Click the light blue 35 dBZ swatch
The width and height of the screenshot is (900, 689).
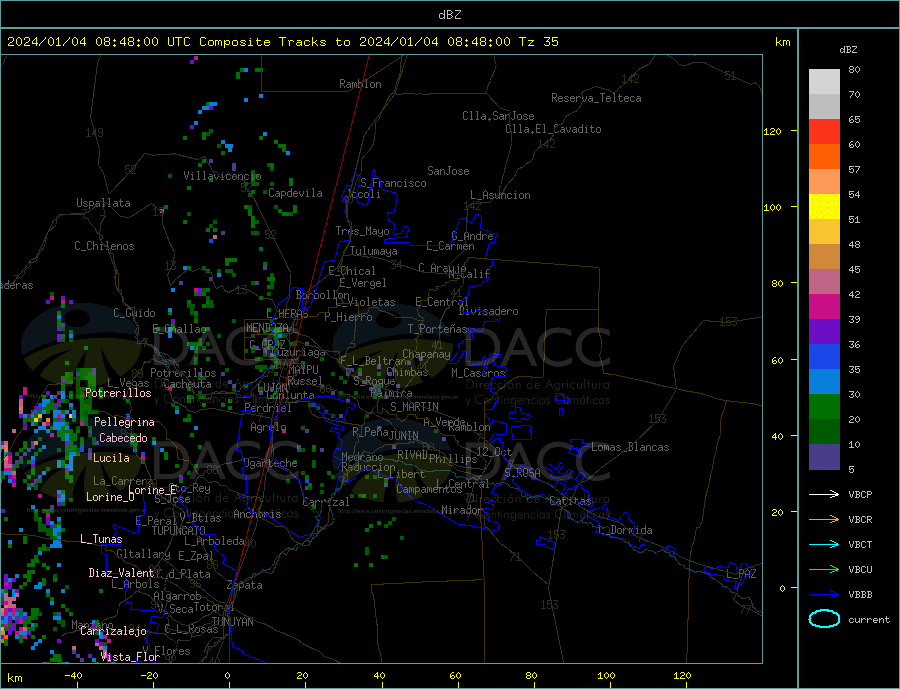pos(824,381)
